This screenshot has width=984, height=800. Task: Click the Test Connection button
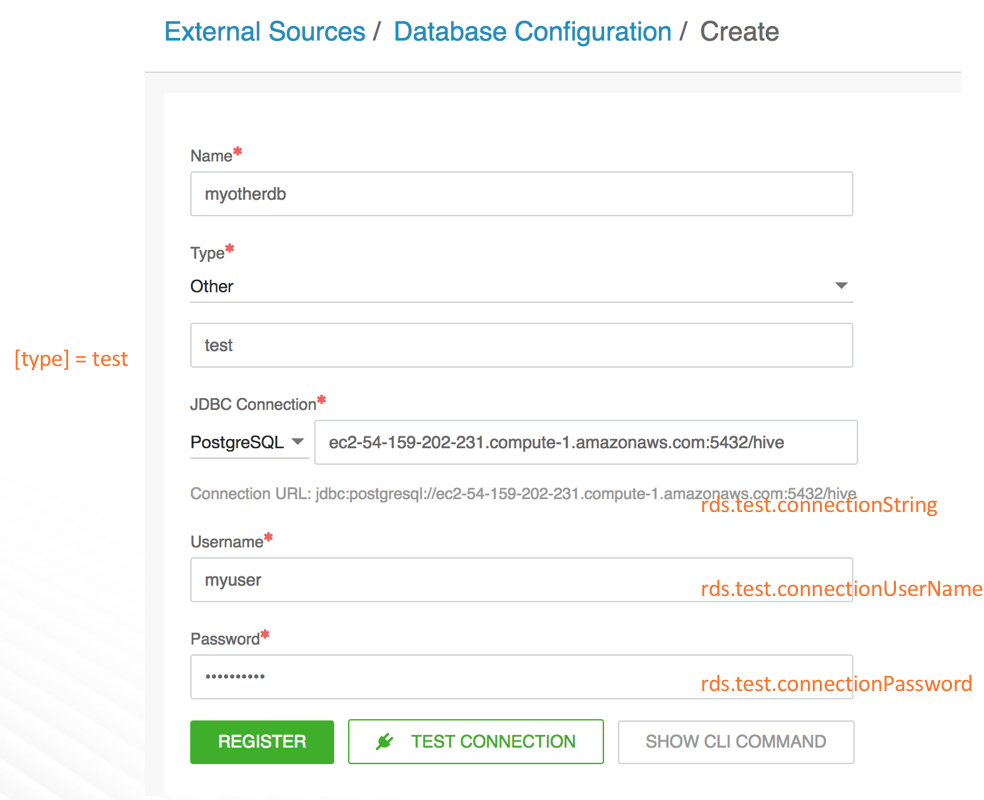[476, 742]
